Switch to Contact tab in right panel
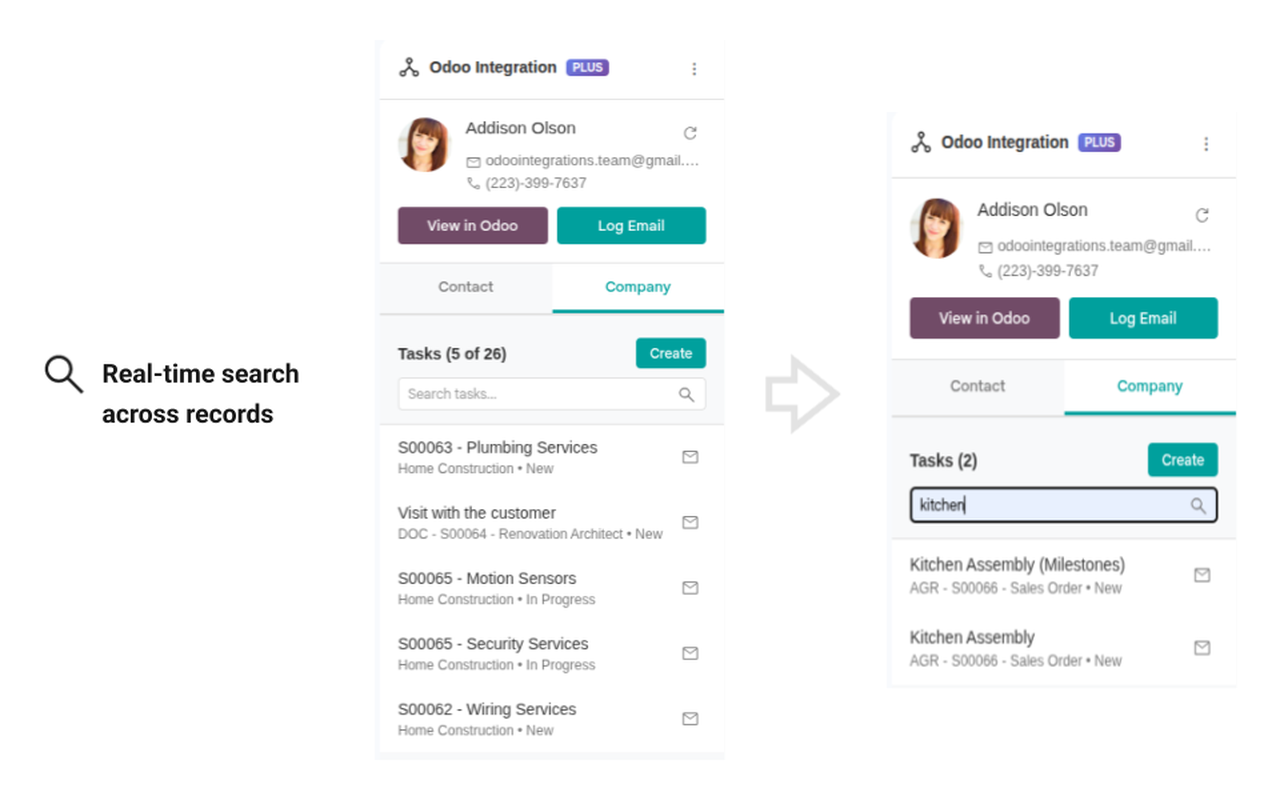1280x800 pixels. coord(978,386)
